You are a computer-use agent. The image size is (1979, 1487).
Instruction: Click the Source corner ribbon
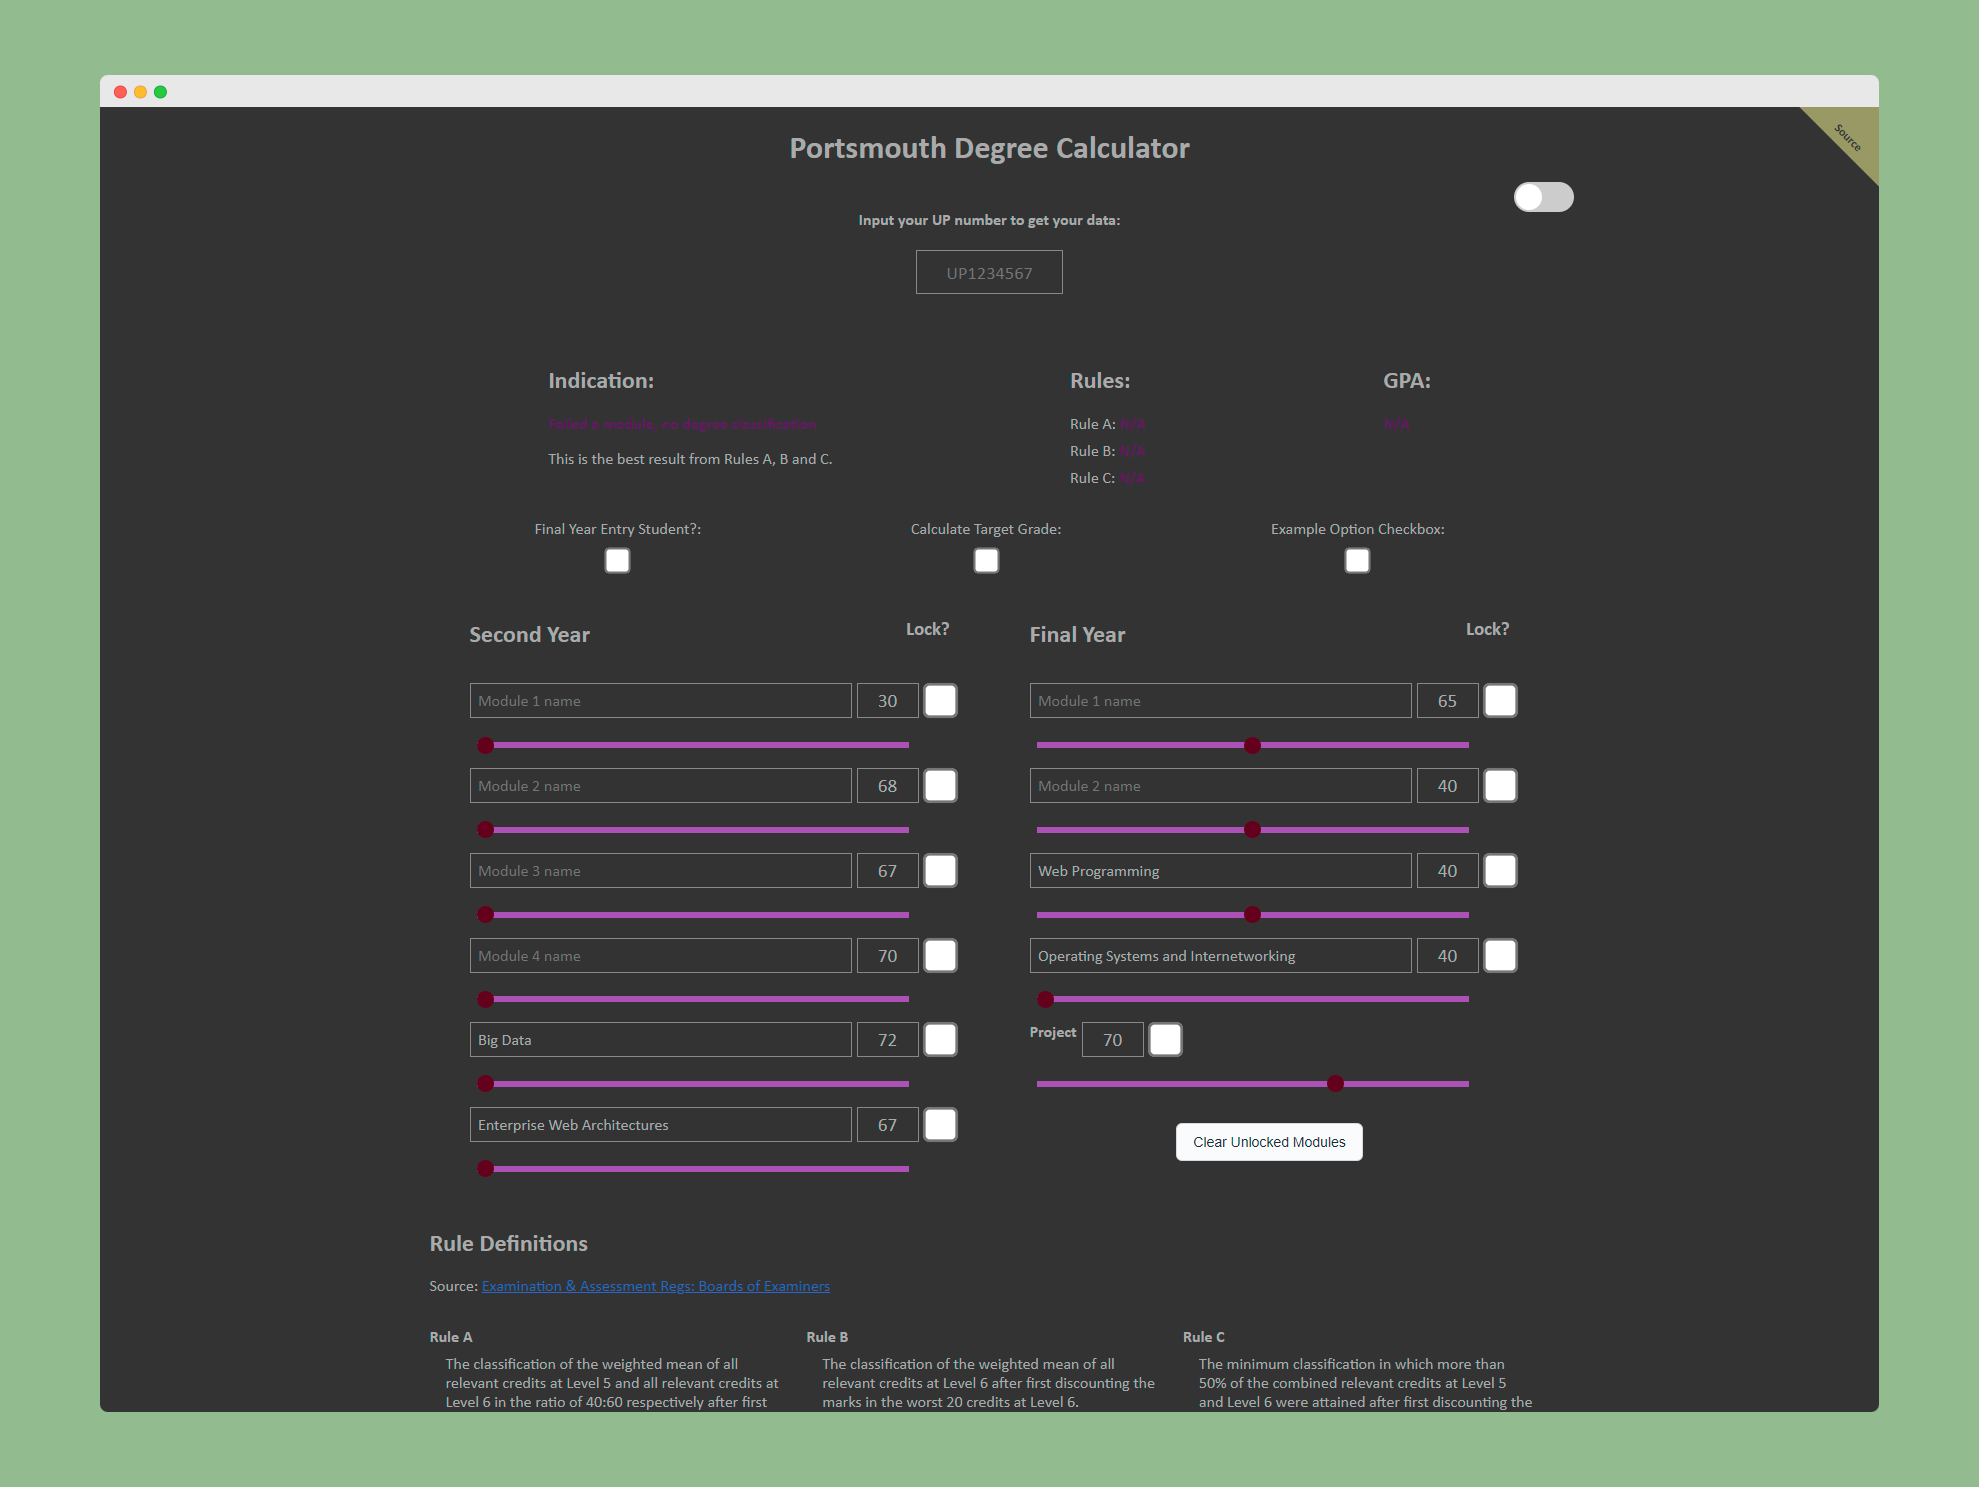coord(1848,136)
